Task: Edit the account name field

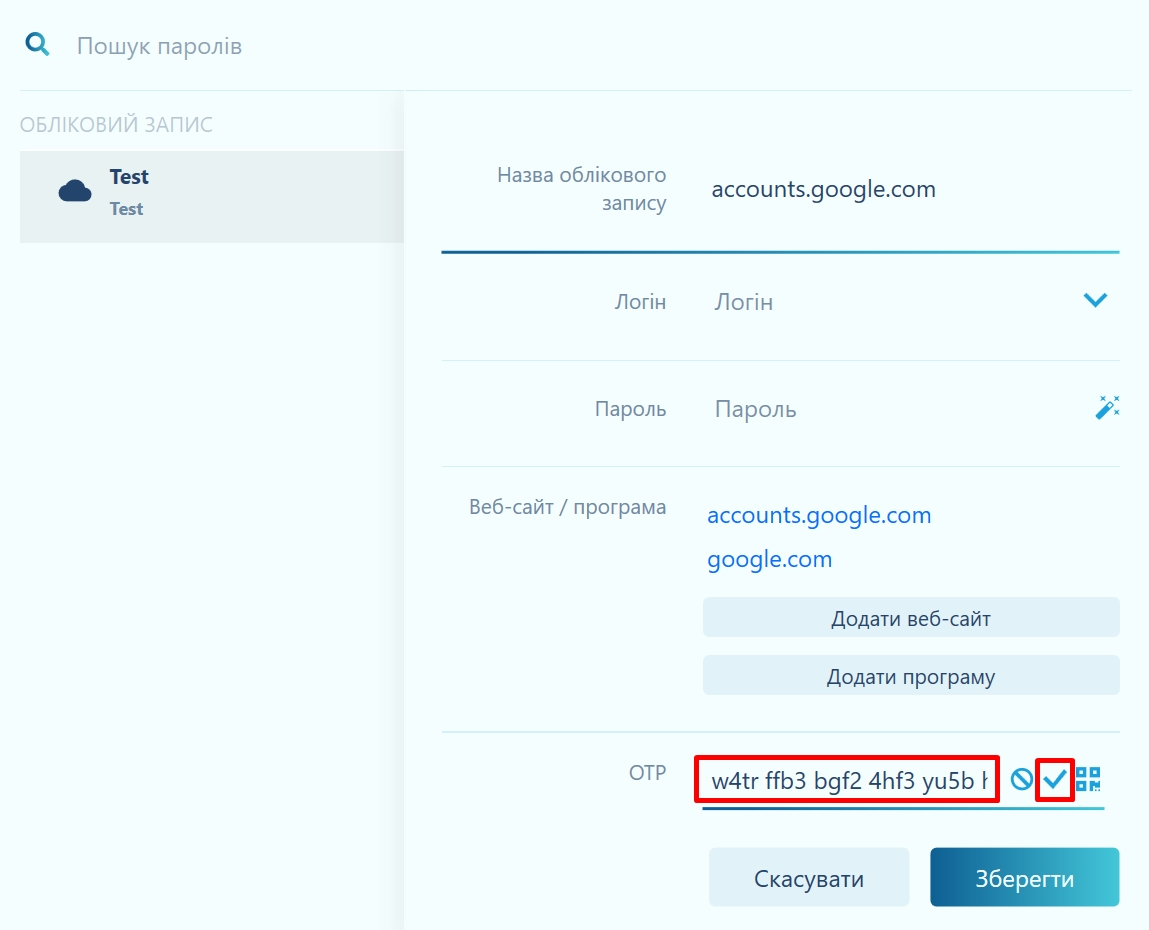Action: click(900, 189)
